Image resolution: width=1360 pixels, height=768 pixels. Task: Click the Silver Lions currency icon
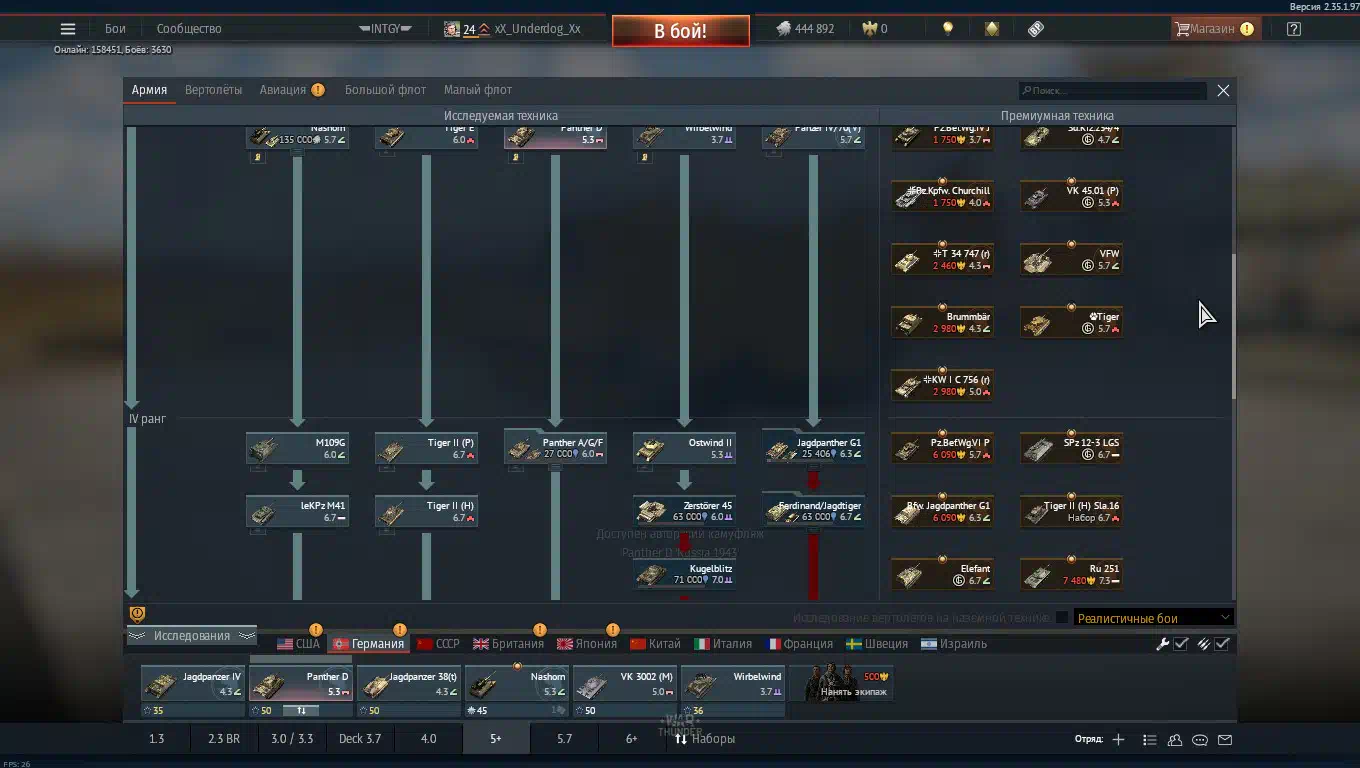click(x=784, y=29)
